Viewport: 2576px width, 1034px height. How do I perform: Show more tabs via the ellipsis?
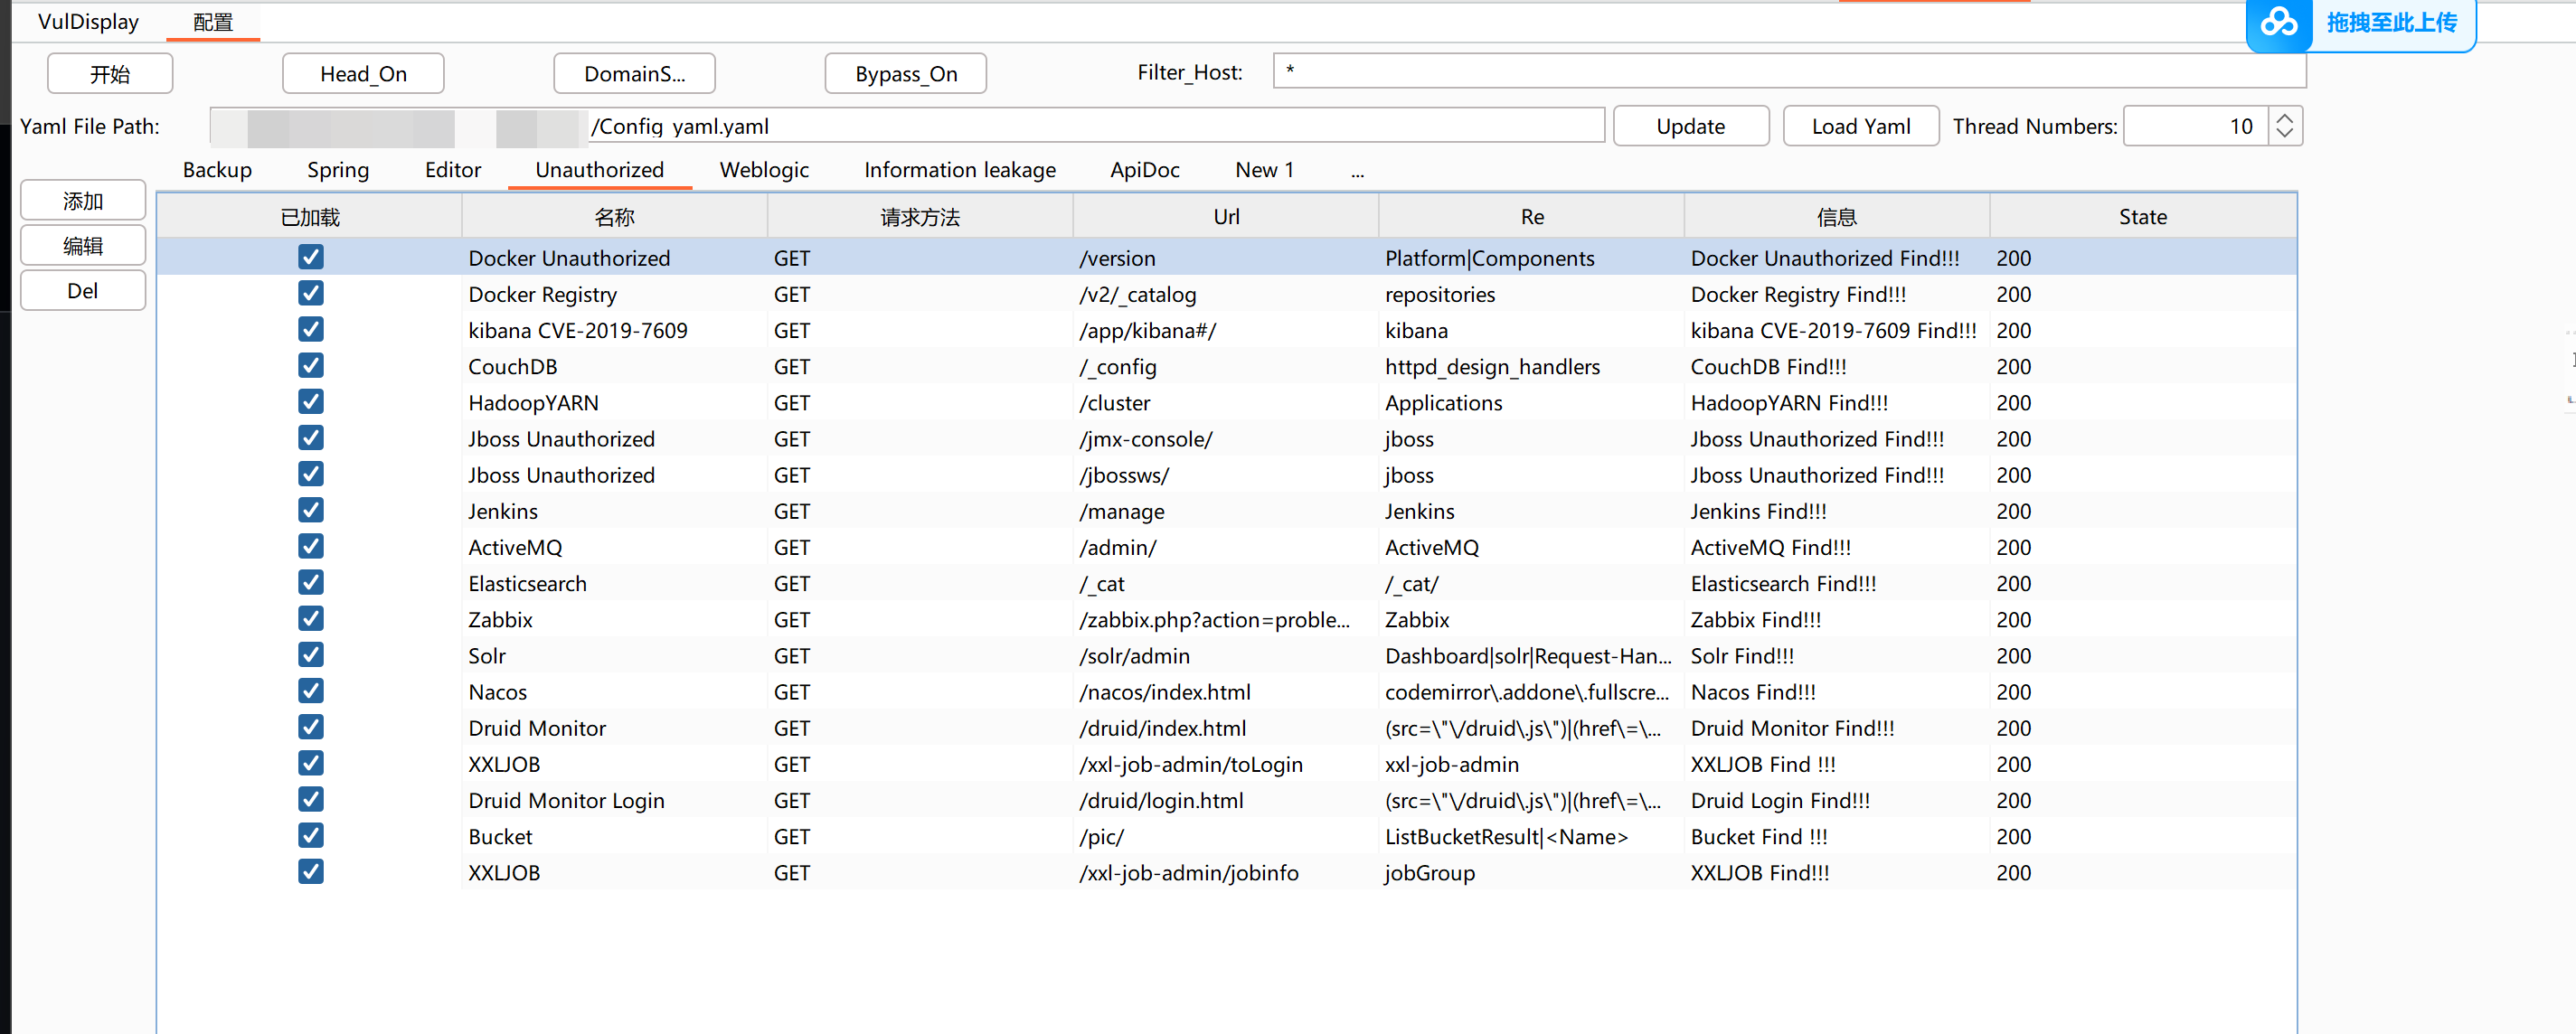click(1357, 172)
